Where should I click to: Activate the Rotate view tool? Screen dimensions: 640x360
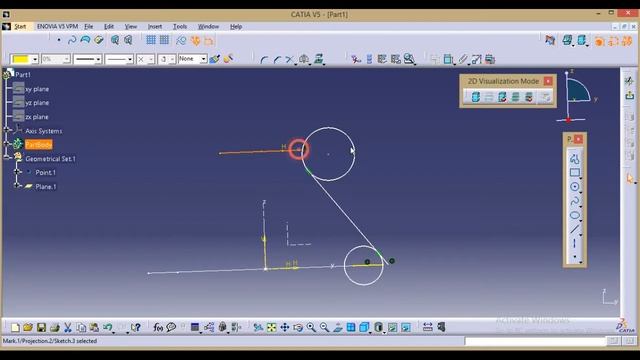pyautogui.click(x=298, y=327)
